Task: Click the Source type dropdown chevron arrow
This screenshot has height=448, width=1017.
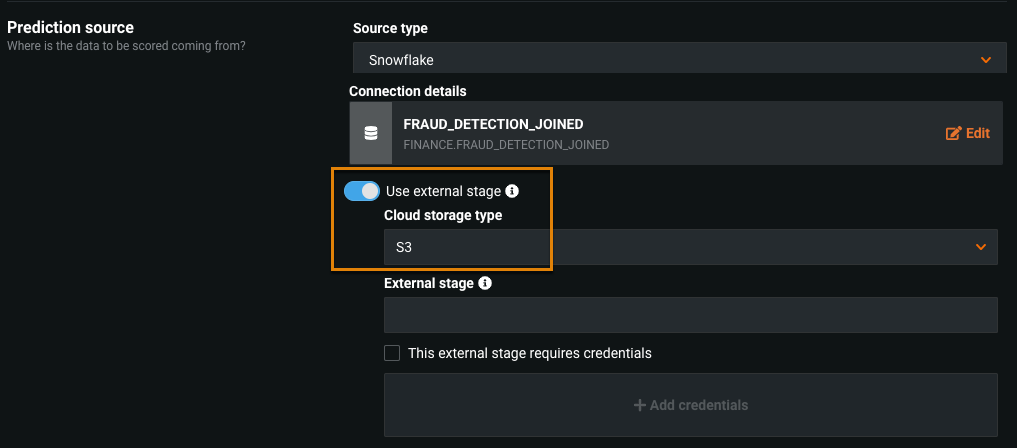Action: pyautogui.click(x=986, y=60)
